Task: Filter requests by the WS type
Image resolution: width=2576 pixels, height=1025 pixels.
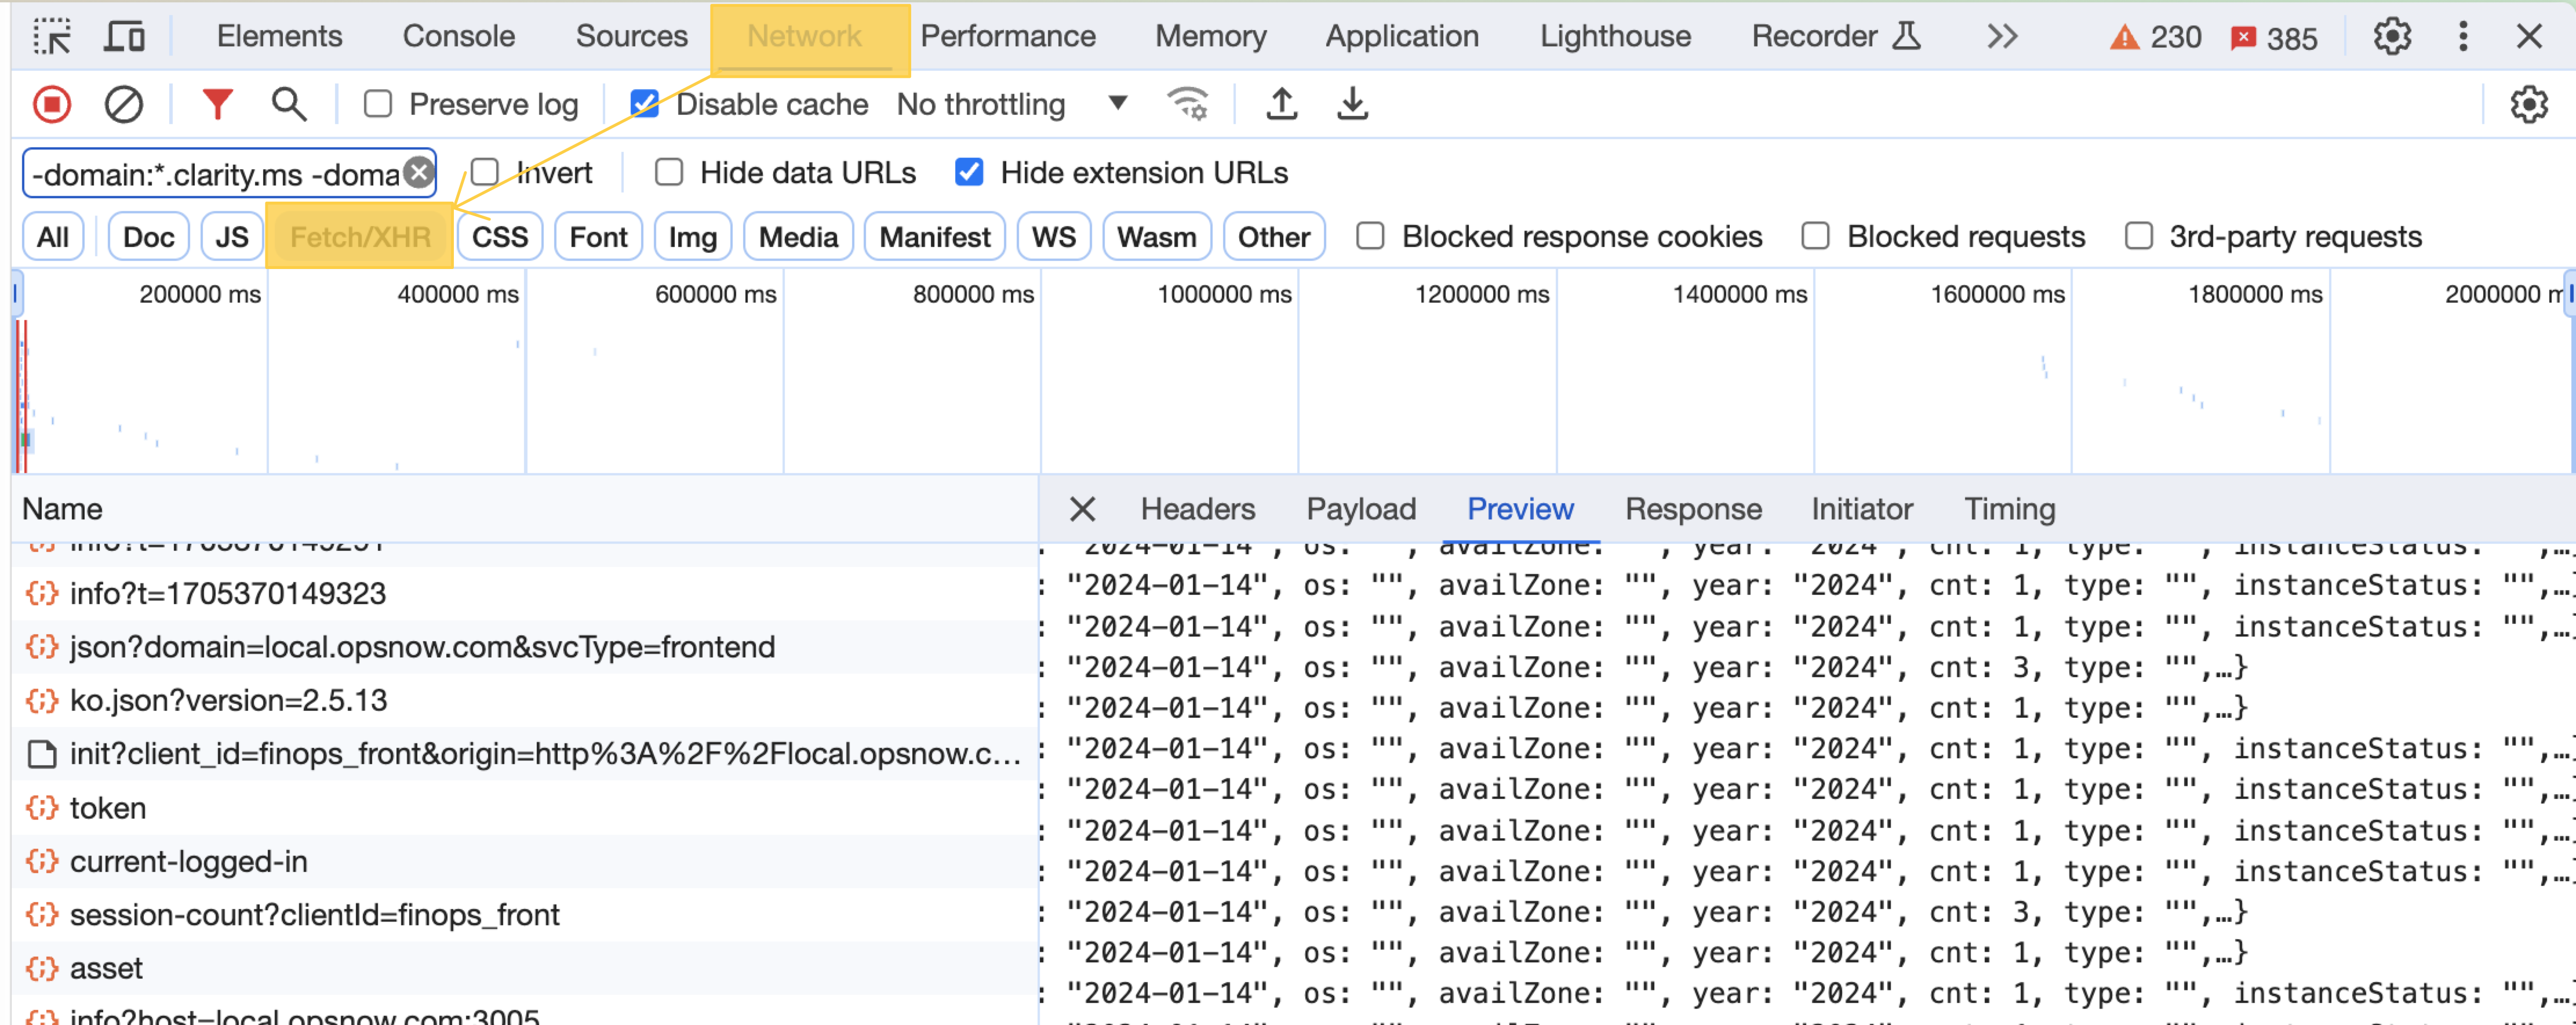Action: 1053,237
